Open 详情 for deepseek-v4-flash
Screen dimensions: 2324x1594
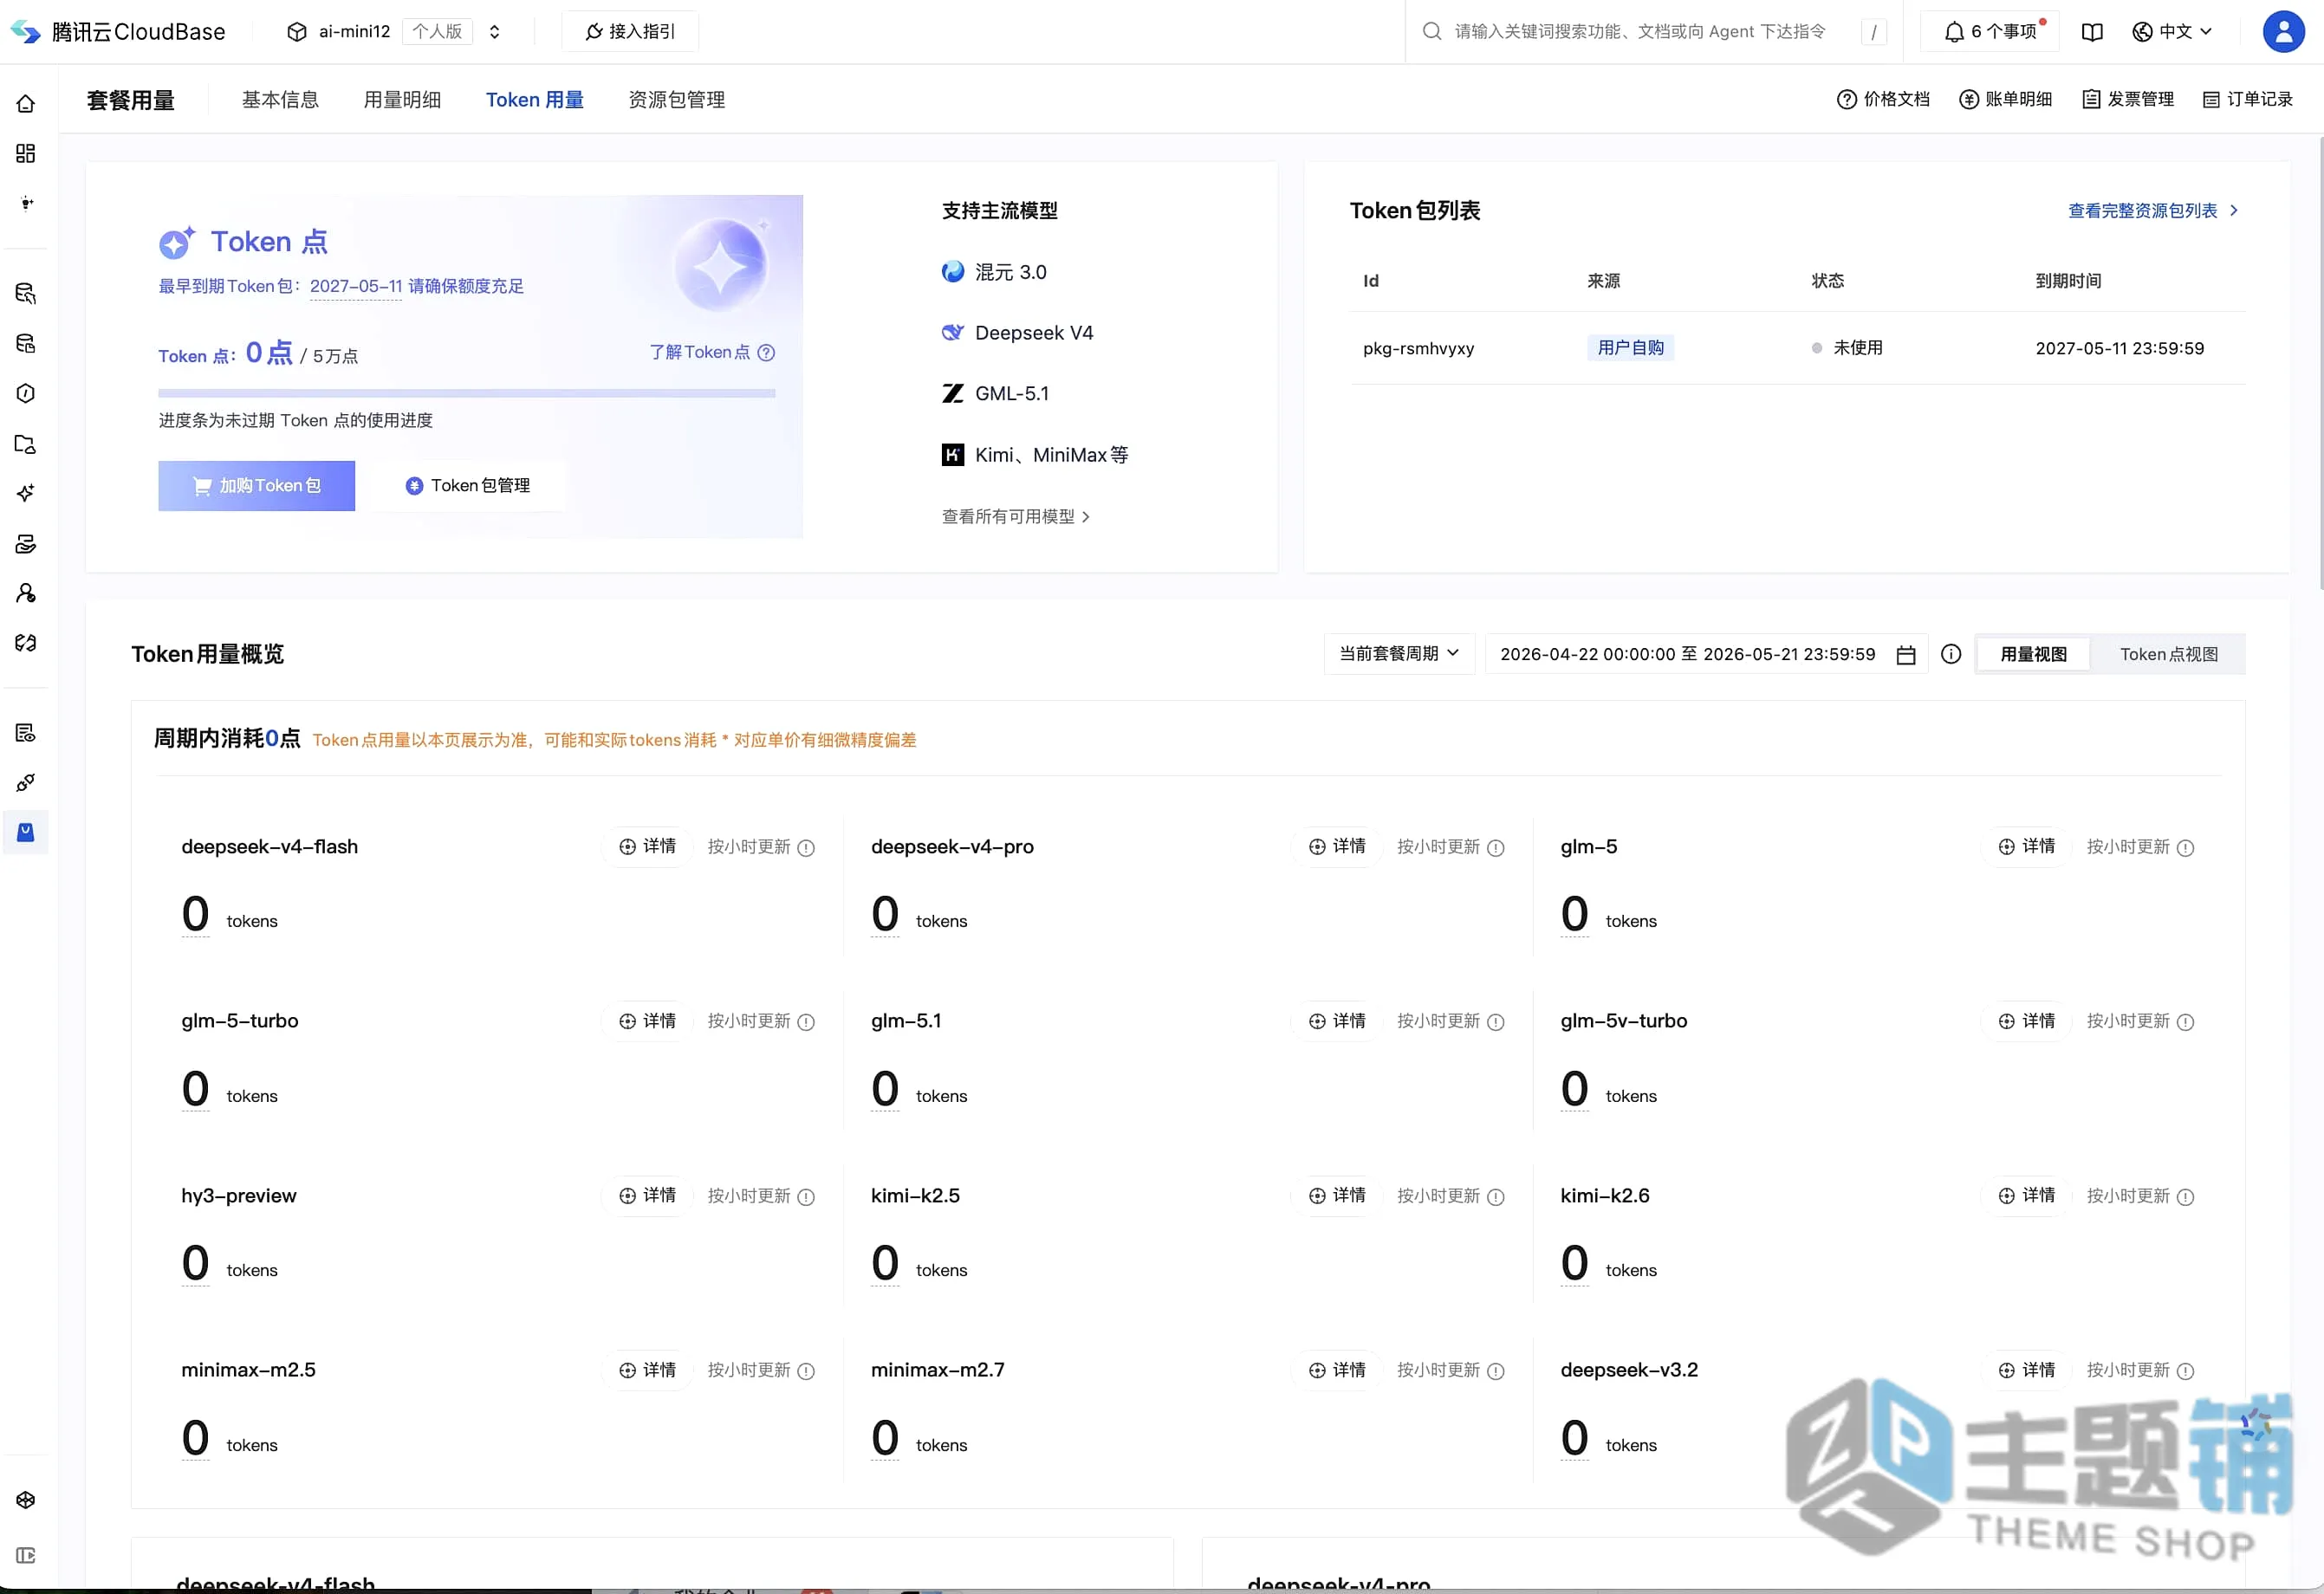(648, 847)
